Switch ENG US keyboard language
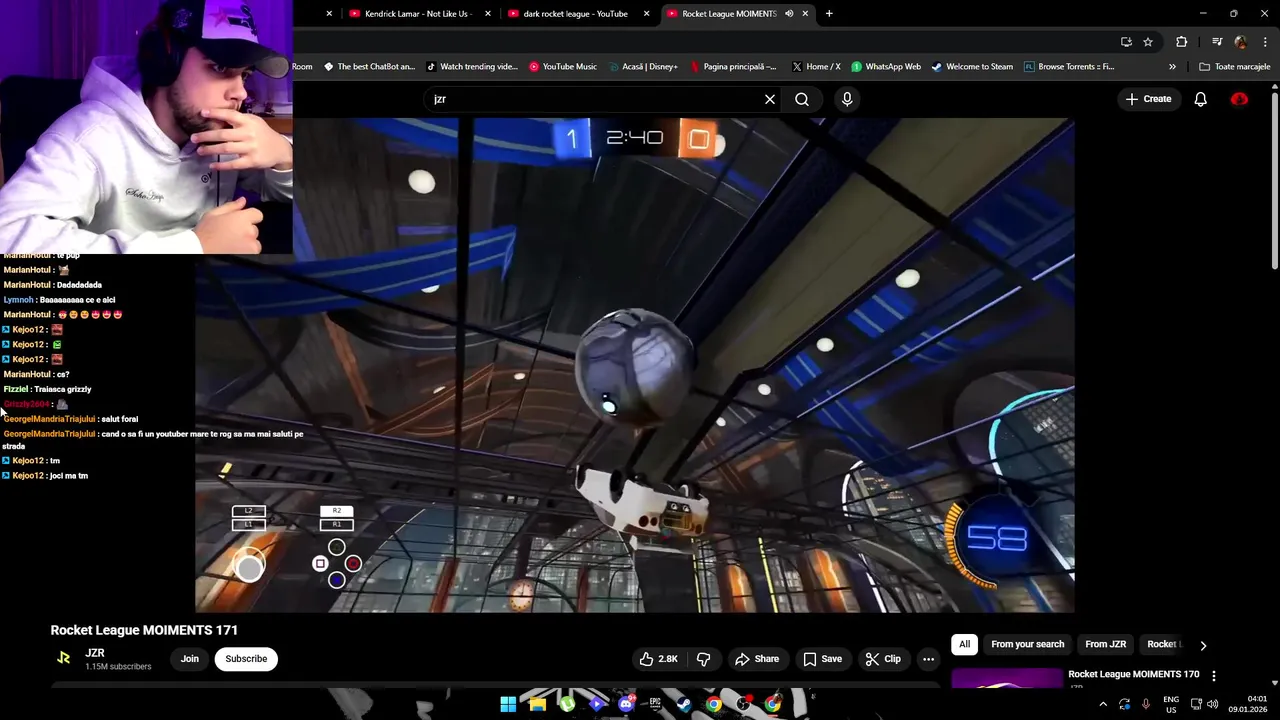The width and height of the screenshot is (1280, 720). click(x=1171, y=704)
